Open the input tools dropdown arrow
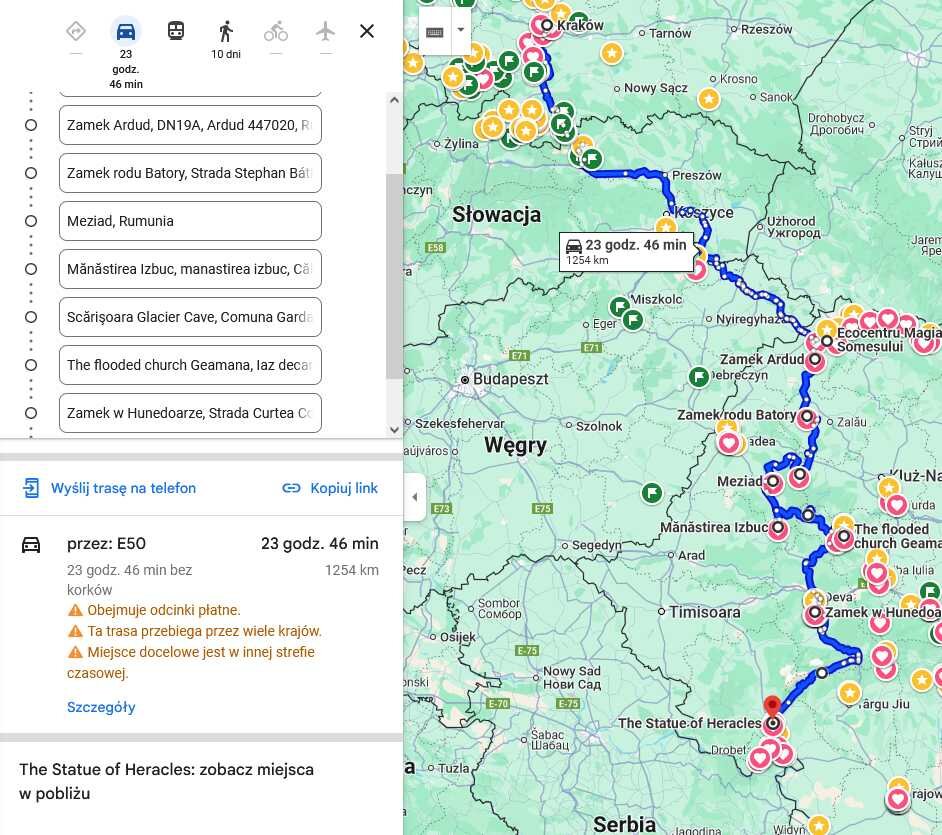 pyautogui.click(x=460, y=30)
